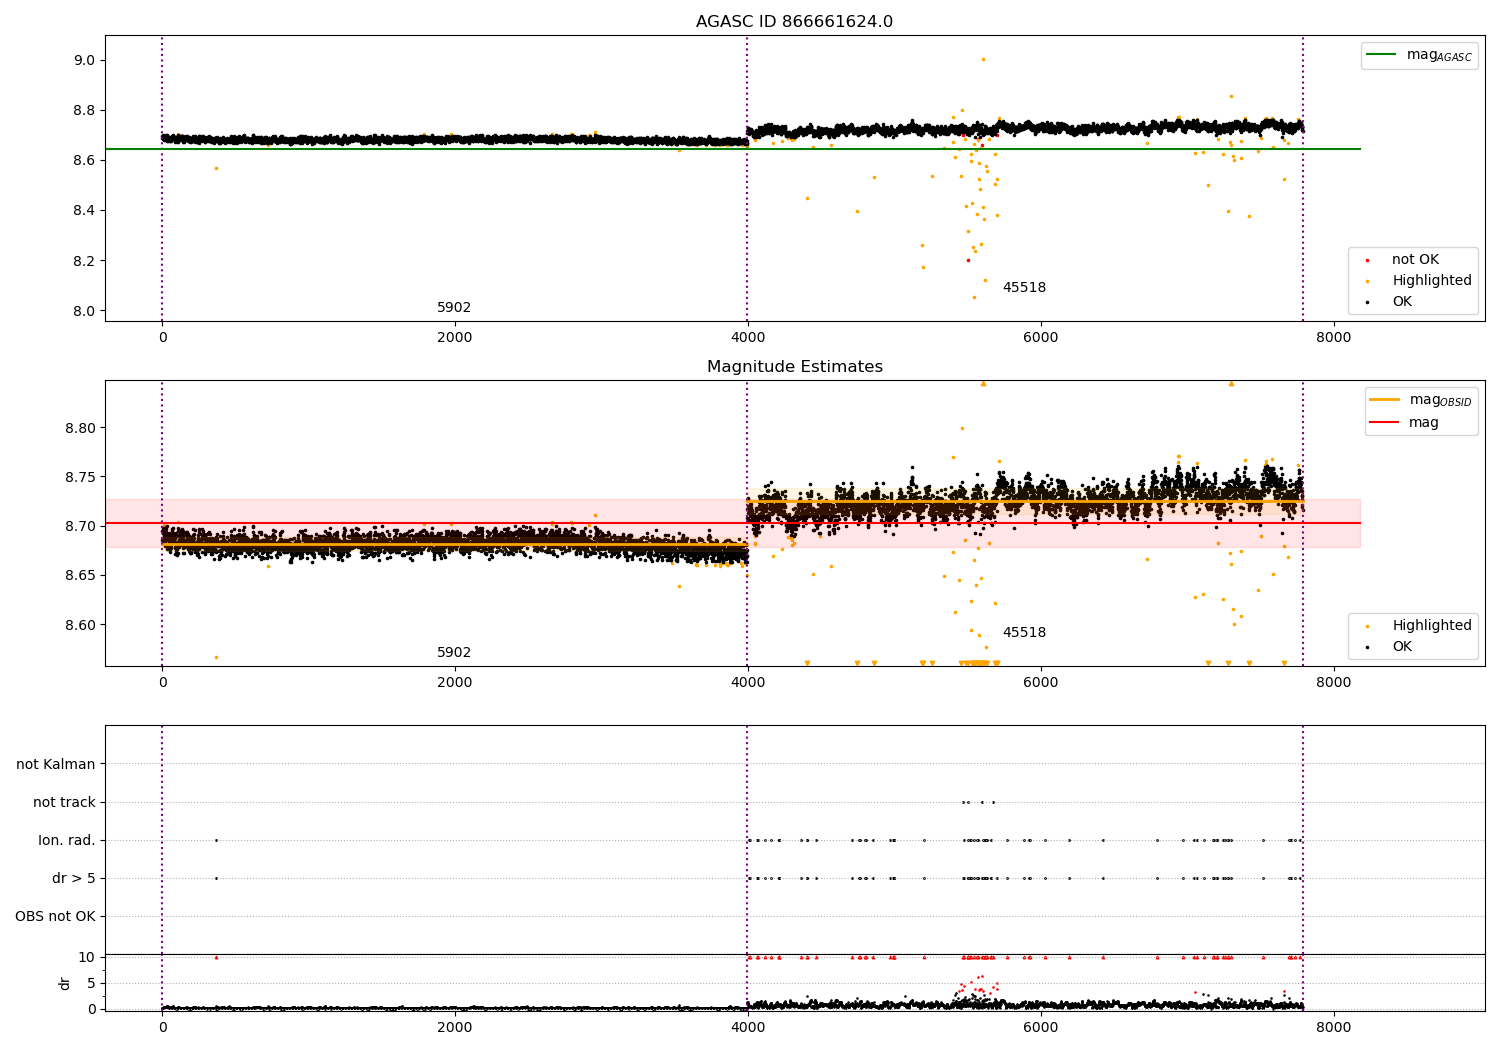Click the mag OBSID legend entry with orange line
This screenshot has height=1050, width=1500.
tap(1420, 400)
